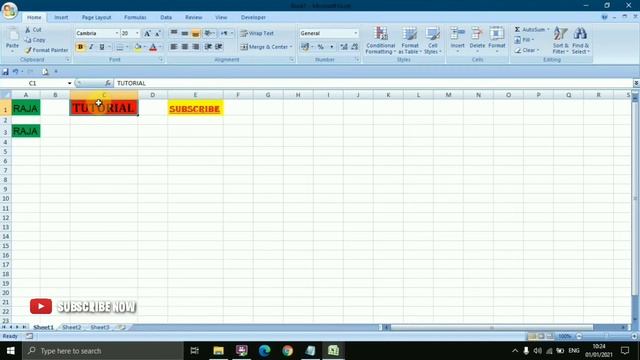Viewport: 640px width, 360px height.
Task: Open Find & Select binoculars
Action: (x=580, y=40)
